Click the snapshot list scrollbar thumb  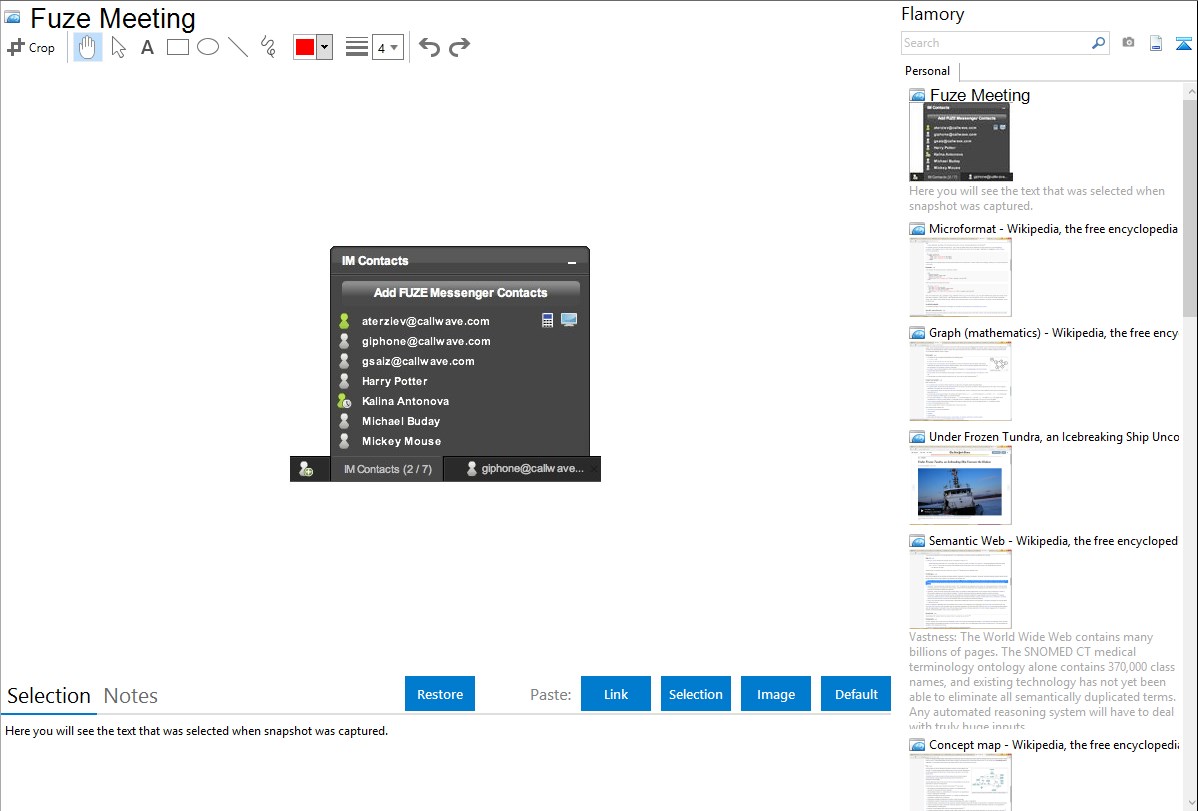(1190, 206)
